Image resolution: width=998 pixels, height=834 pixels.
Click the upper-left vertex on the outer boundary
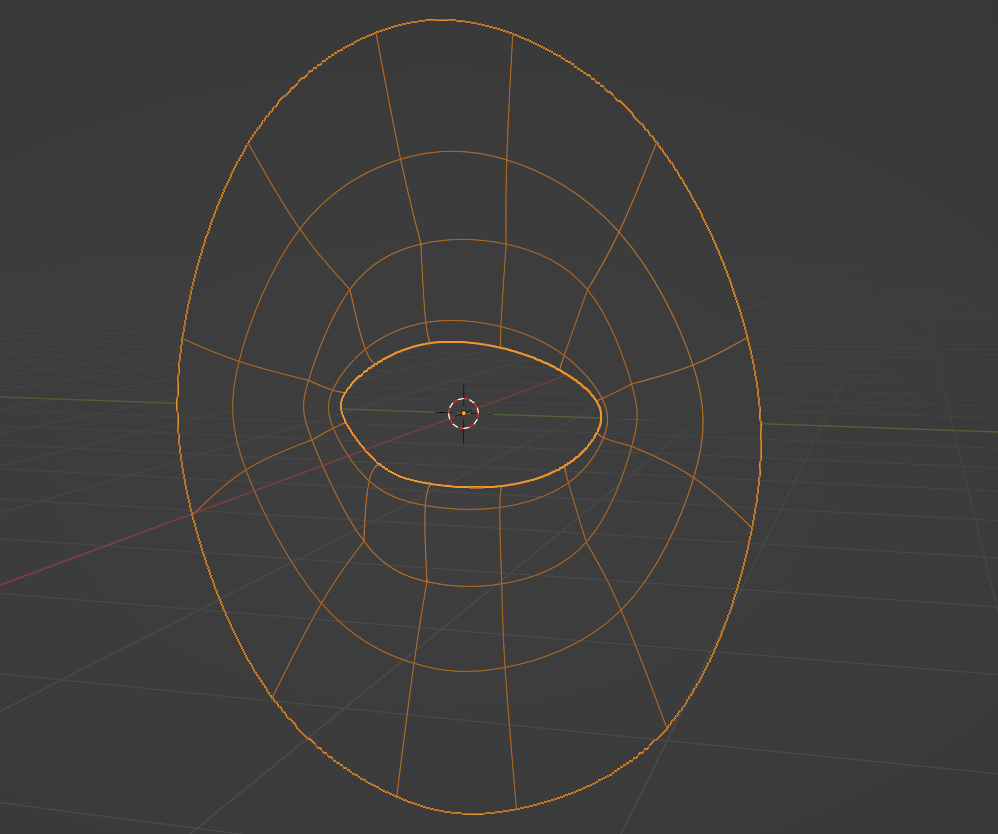click(247, 143)
